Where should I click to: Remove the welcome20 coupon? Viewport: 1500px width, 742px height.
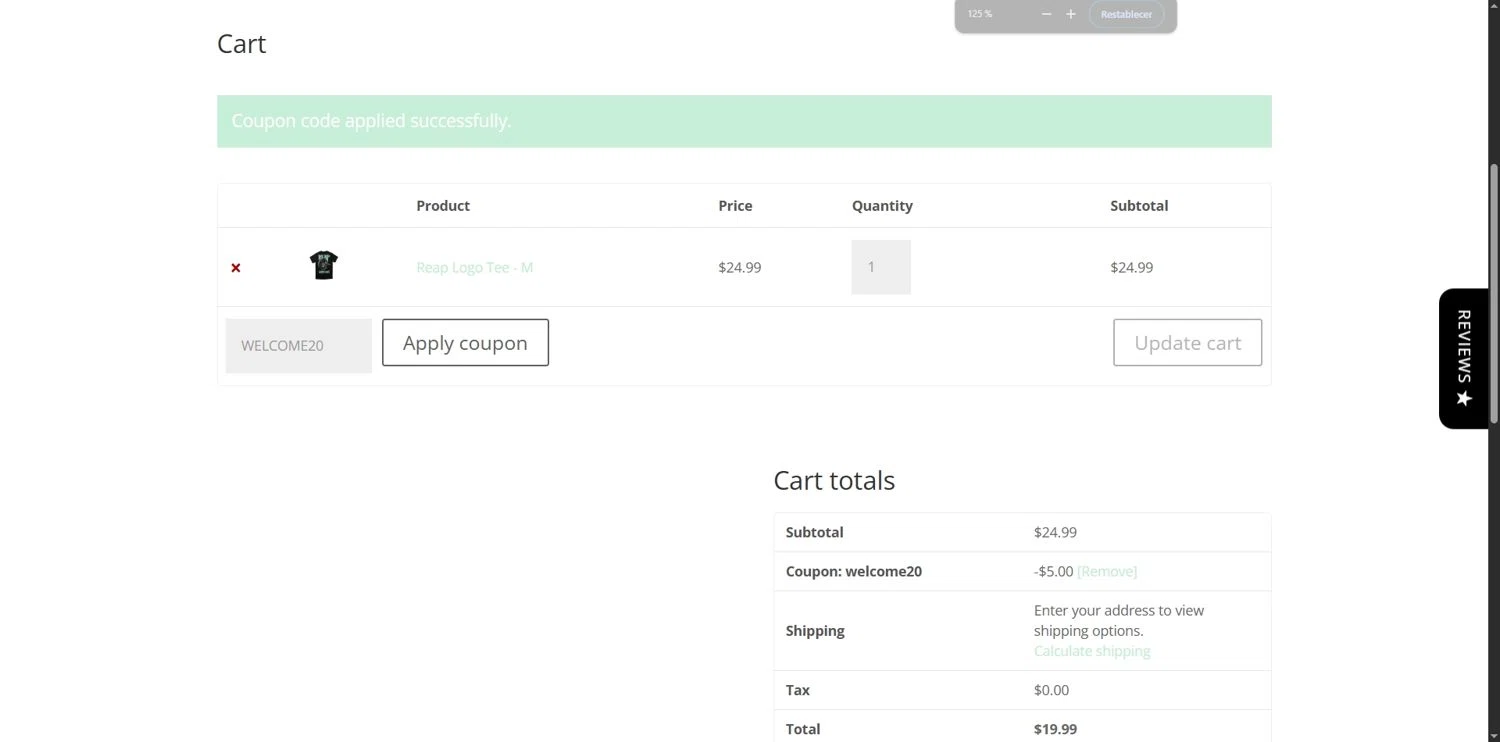pos(1106,571)
